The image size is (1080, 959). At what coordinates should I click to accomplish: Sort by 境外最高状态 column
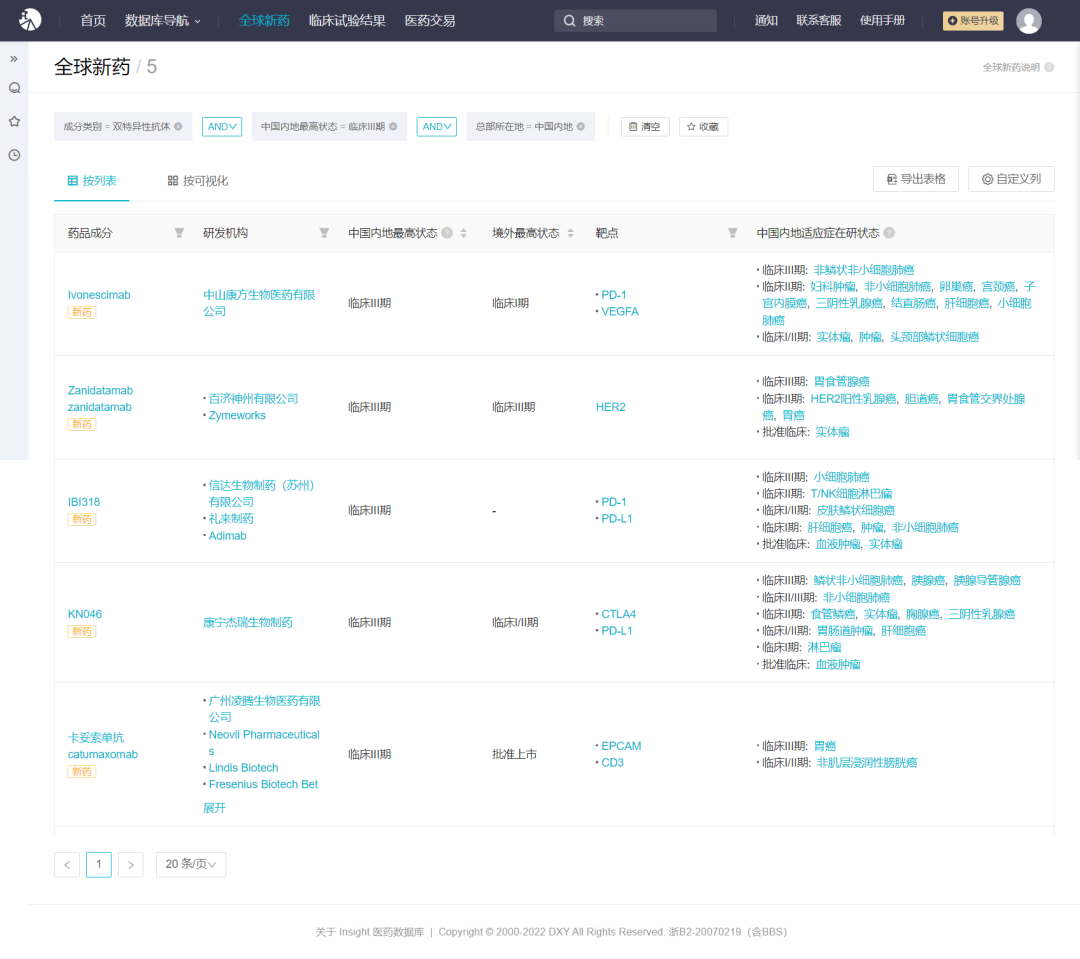[570, 233]
